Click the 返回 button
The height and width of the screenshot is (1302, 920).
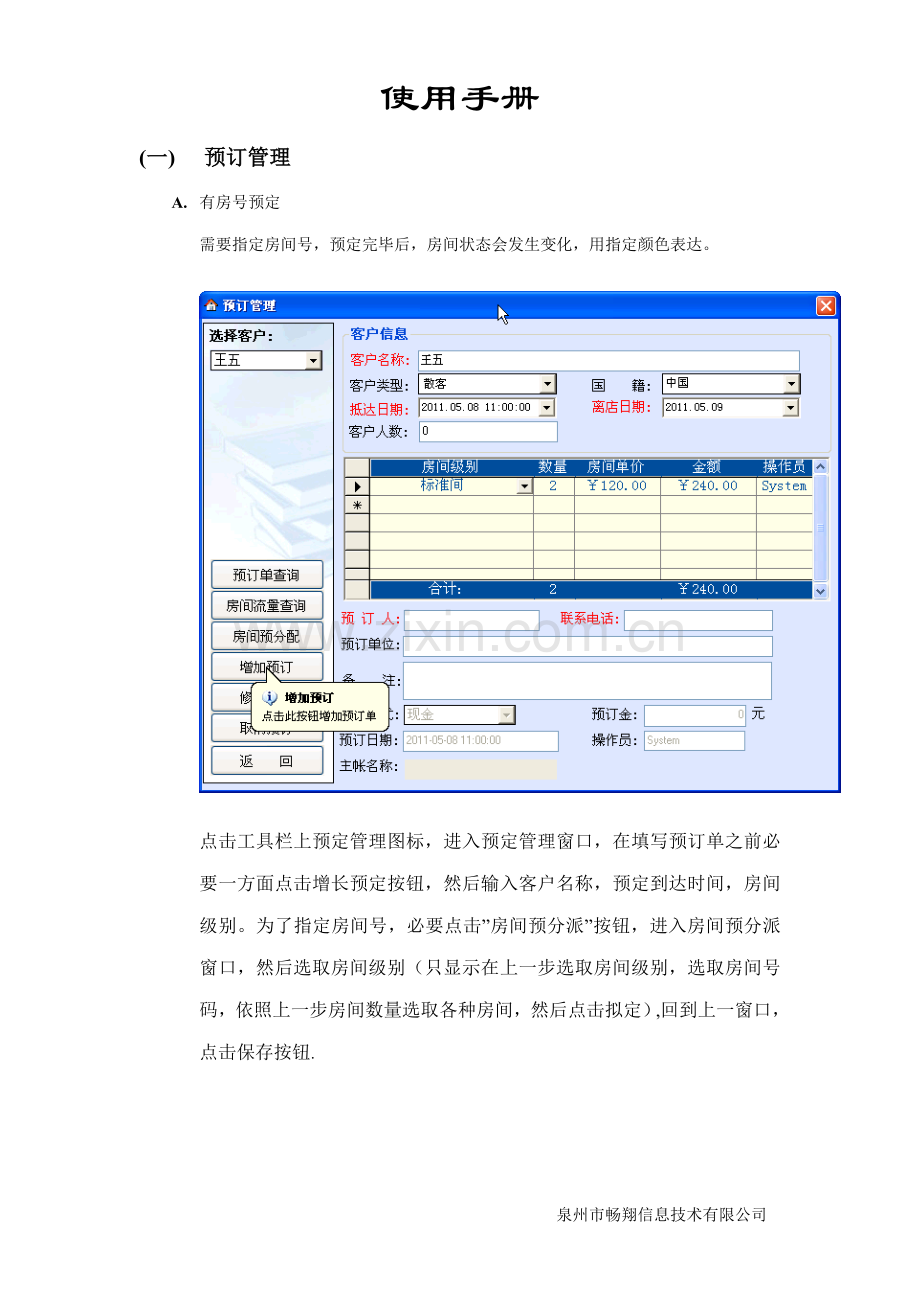[x=267, y=761]
